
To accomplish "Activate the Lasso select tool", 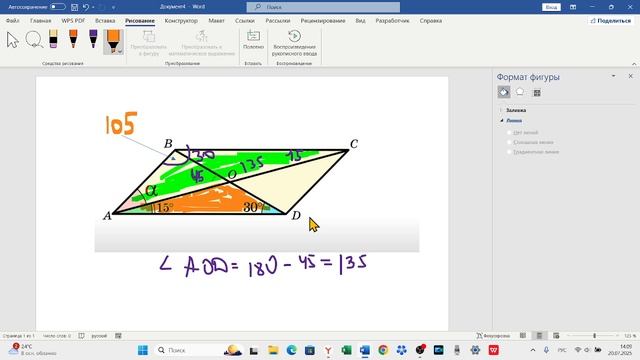I will point(34,40).
